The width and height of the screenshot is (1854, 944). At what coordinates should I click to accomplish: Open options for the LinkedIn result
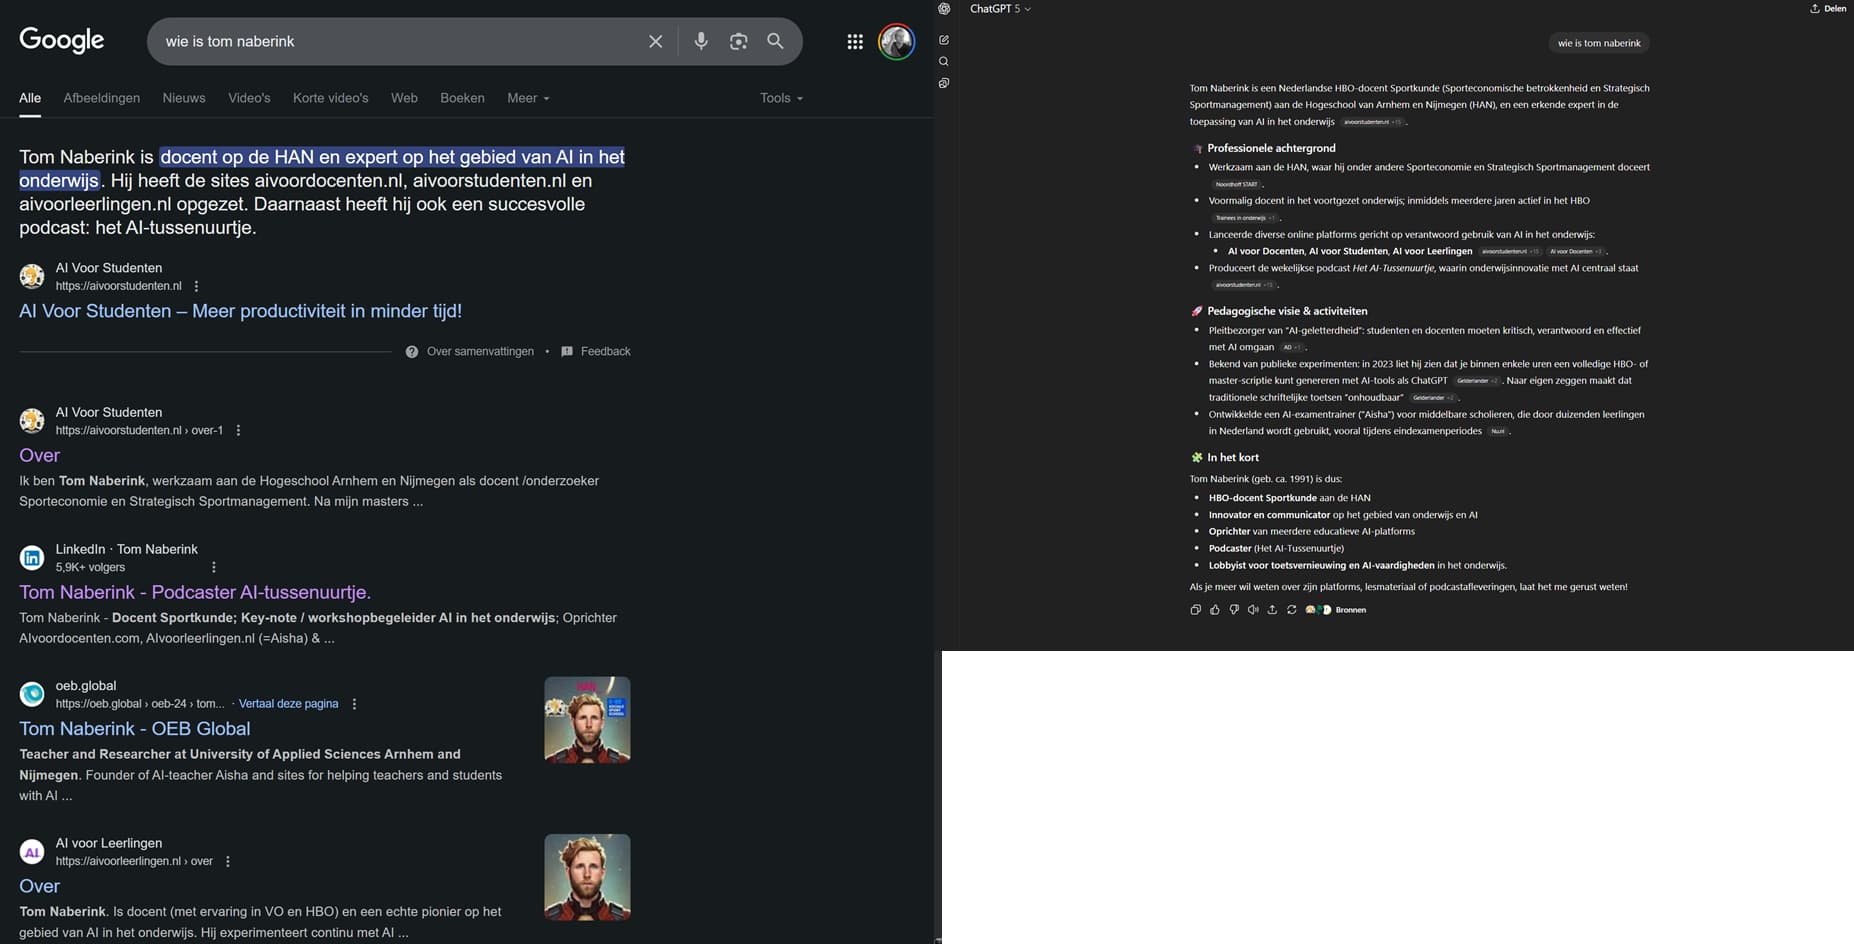coord(213,567)
